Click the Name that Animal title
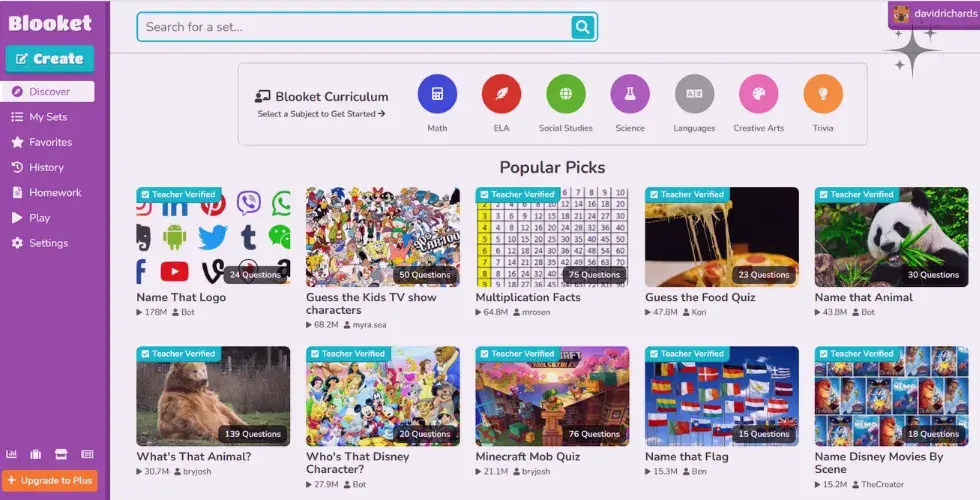This screenshot has width=980, height=500. tap(864, 298)
